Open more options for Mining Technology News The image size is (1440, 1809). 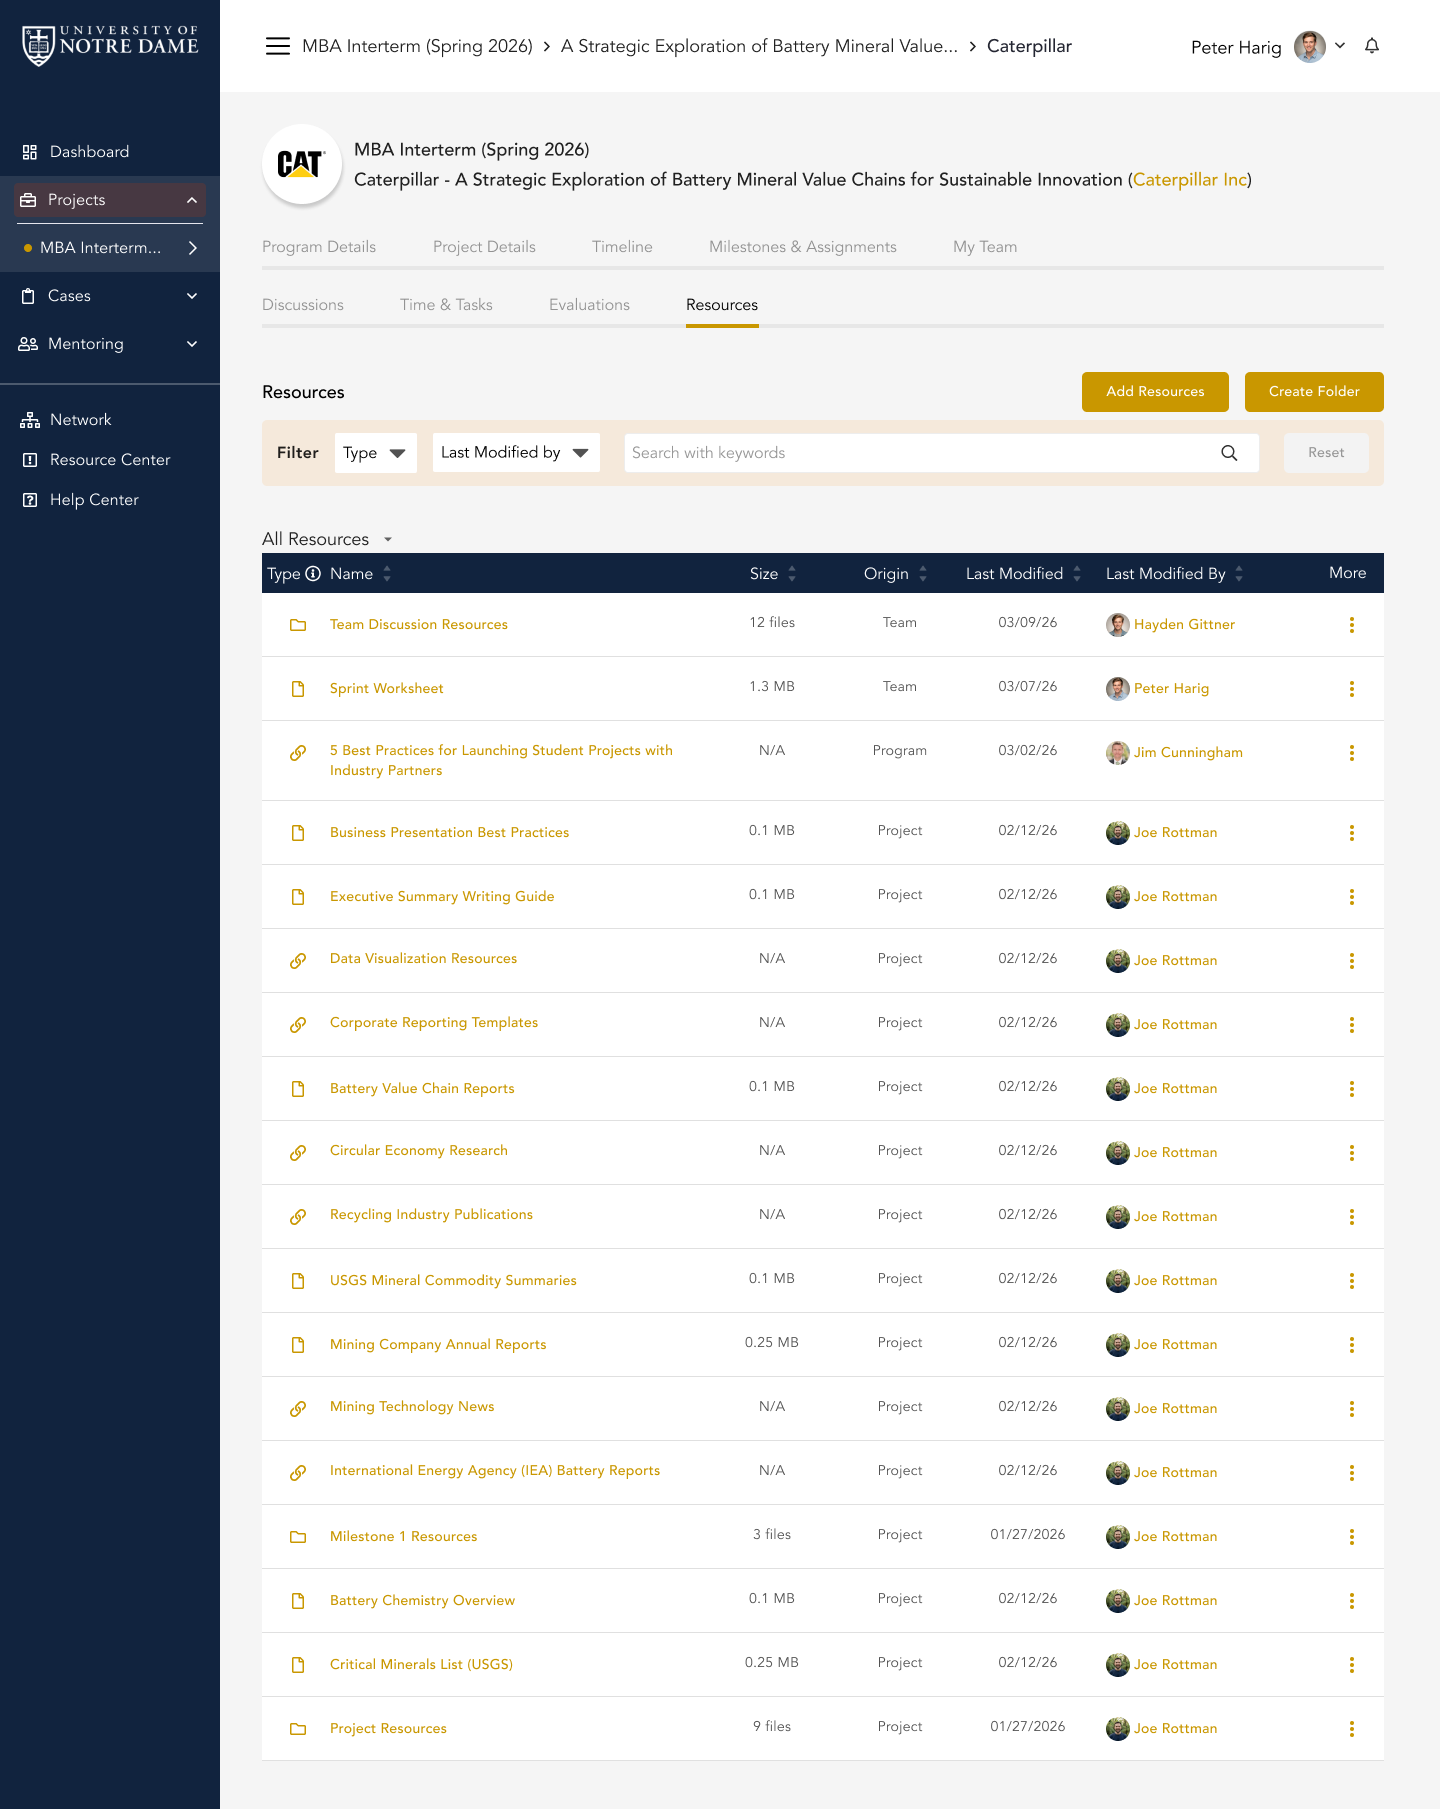(x=1352, y=1409)
